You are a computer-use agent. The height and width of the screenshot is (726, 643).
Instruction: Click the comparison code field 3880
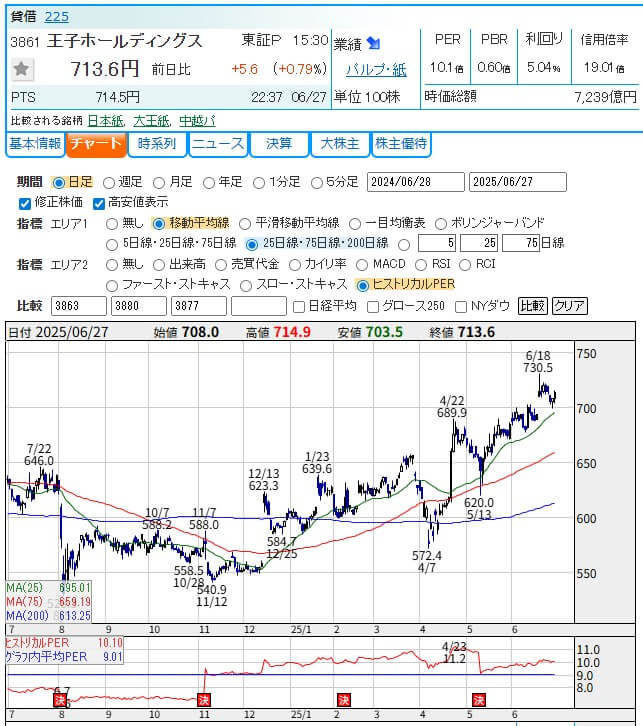point(139,306)
